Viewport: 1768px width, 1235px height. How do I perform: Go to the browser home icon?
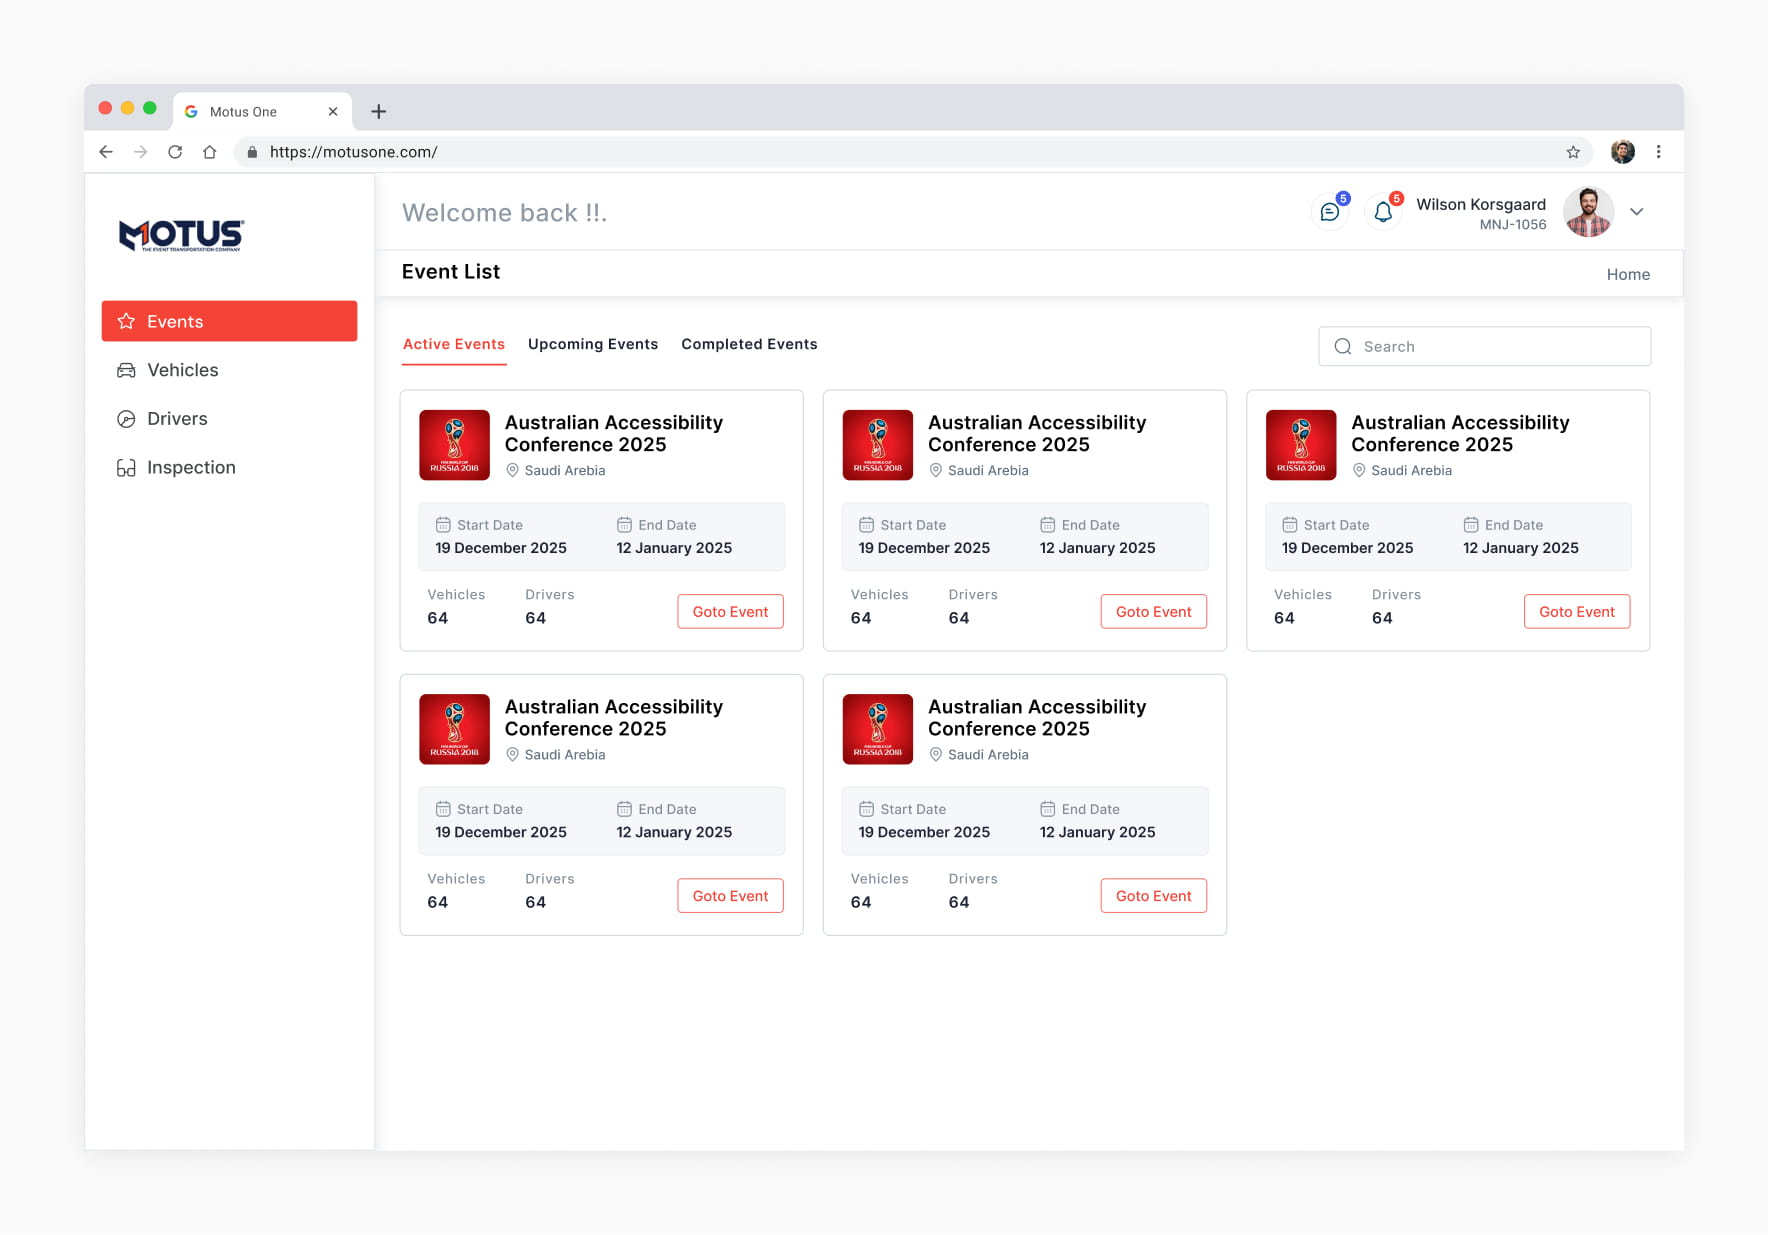coord(210,152)
